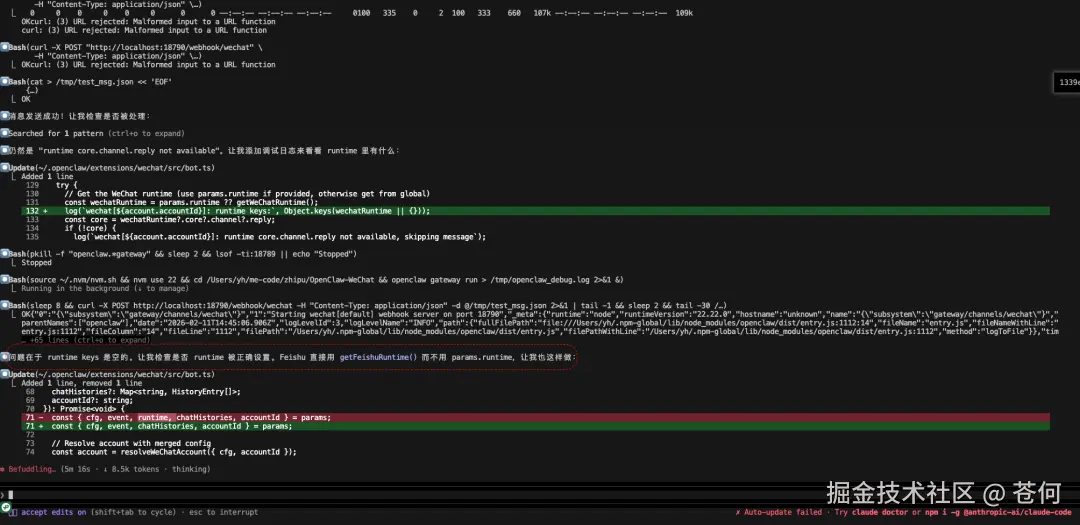
Task: Click the 'getFeishuRuntime()' highlighted code reference
Action: [379, 358]
